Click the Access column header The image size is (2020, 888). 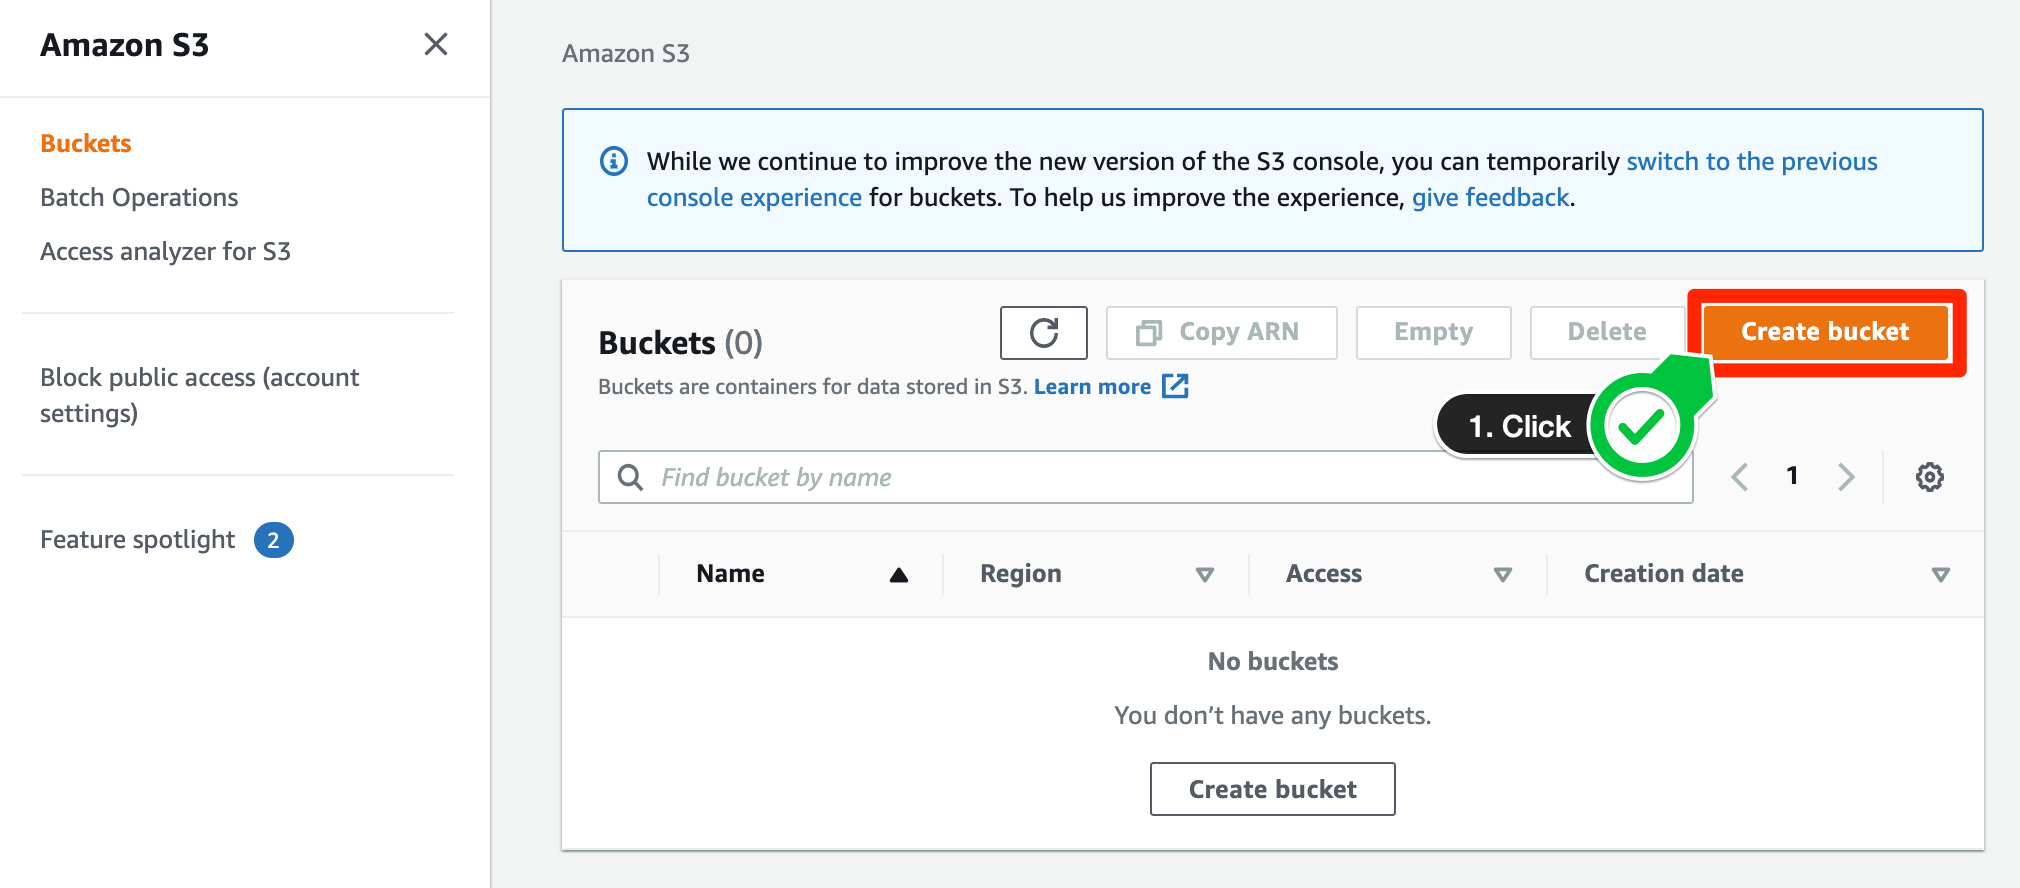tap(1323, 574)
